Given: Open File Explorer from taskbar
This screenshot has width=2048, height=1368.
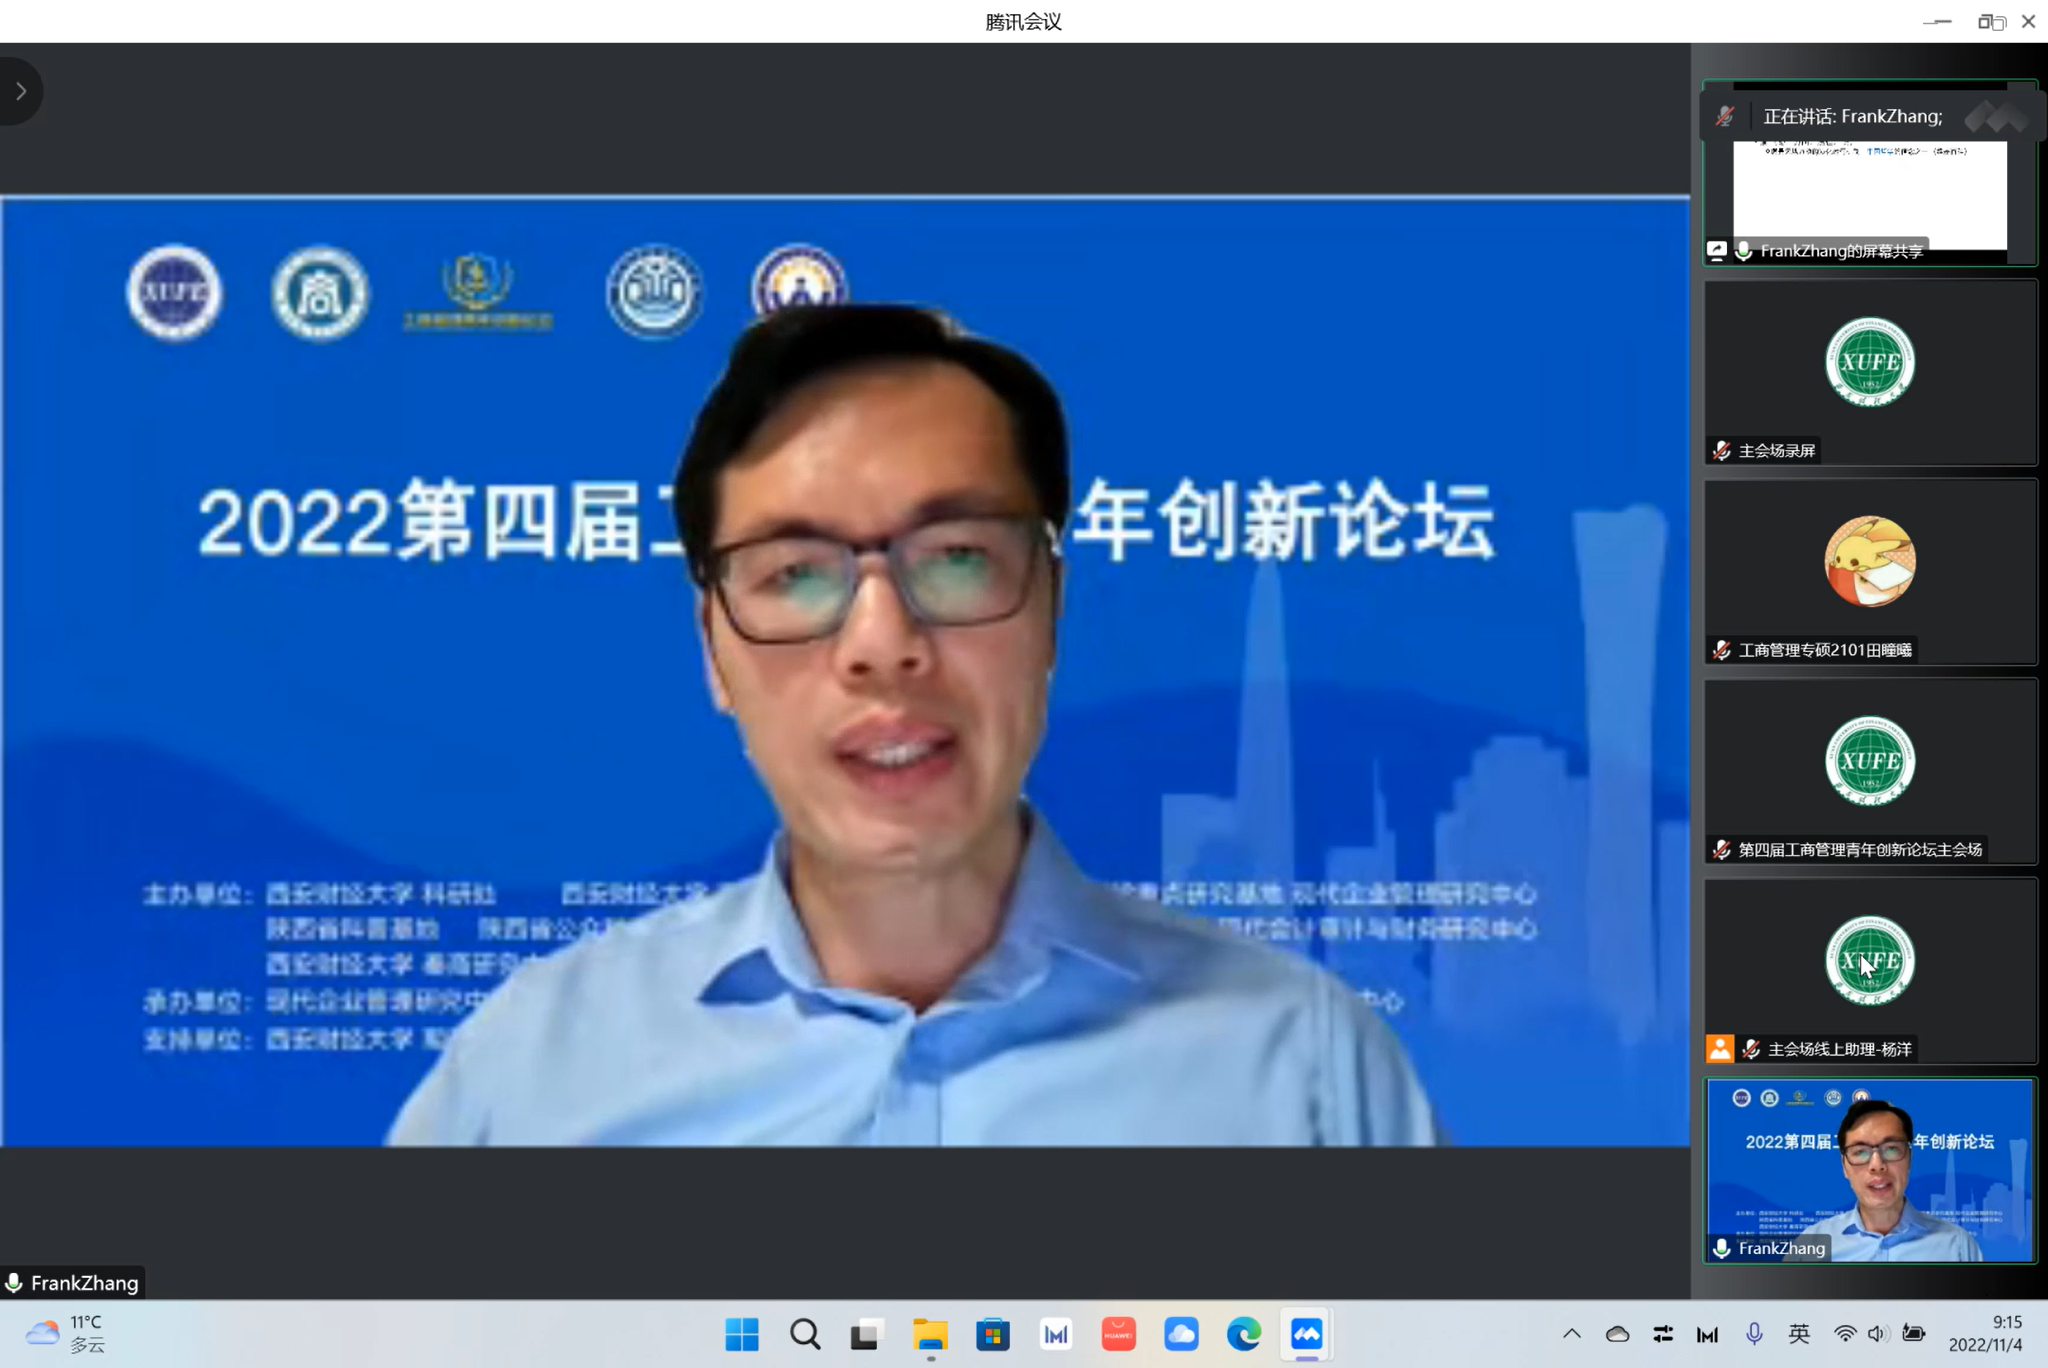Looking at the screenshot, I should [930, 1334].
